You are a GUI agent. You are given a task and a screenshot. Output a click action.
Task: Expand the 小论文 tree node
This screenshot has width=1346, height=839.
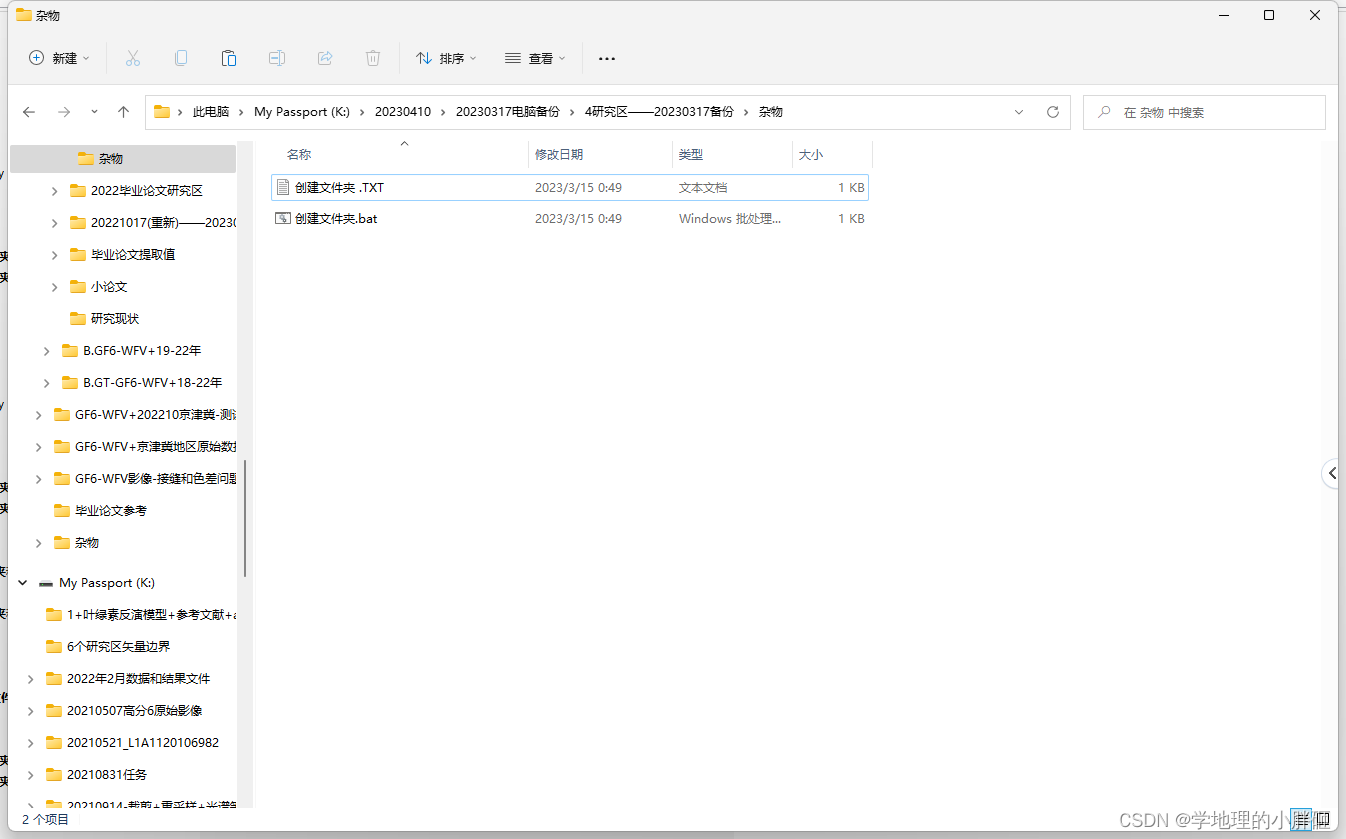tap(55, 286)
